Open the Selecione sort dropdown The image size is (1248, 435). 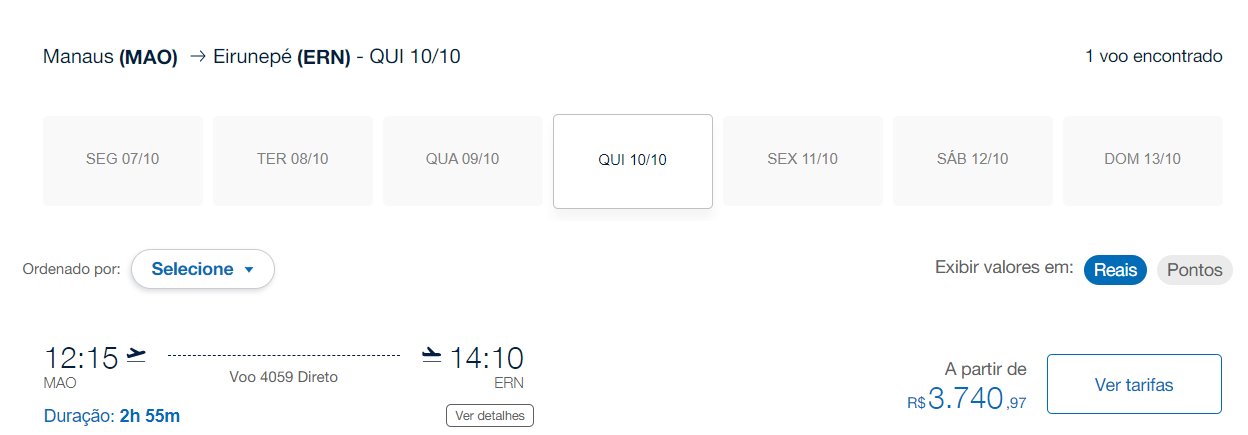tap(203, 269)
